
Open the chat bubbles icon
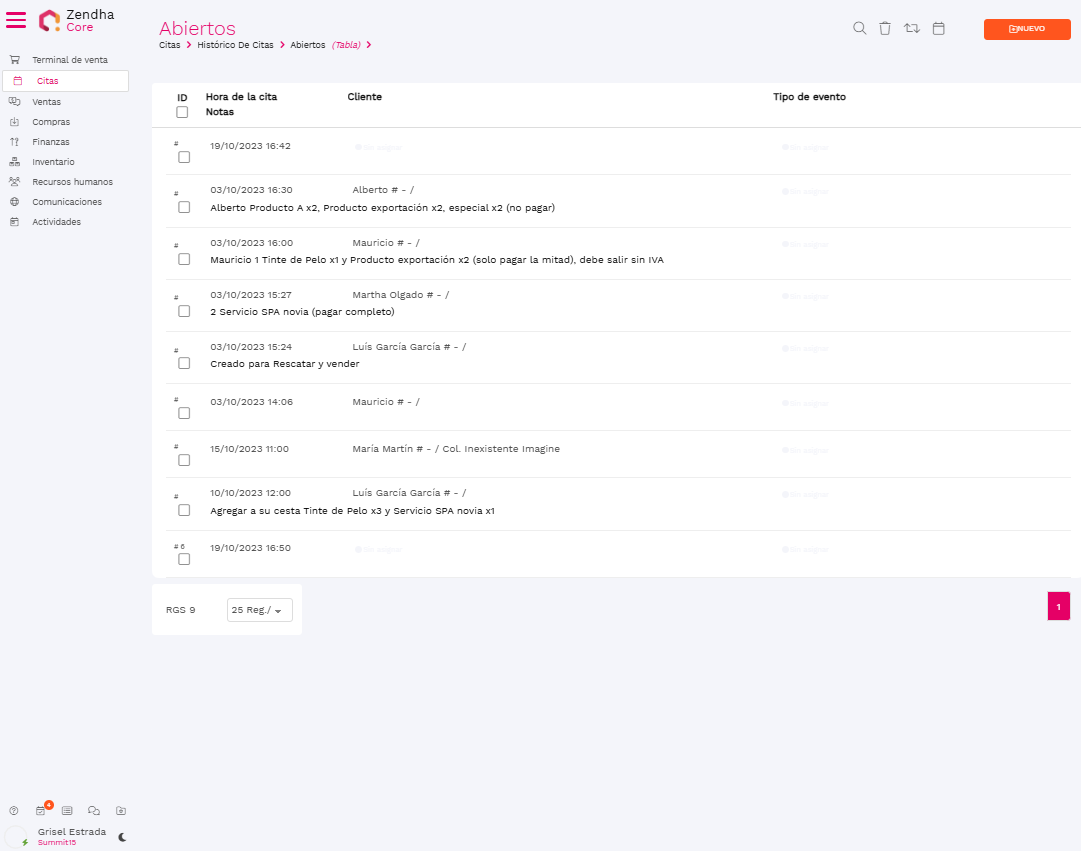pyautogui.click(x=94, y=811)
